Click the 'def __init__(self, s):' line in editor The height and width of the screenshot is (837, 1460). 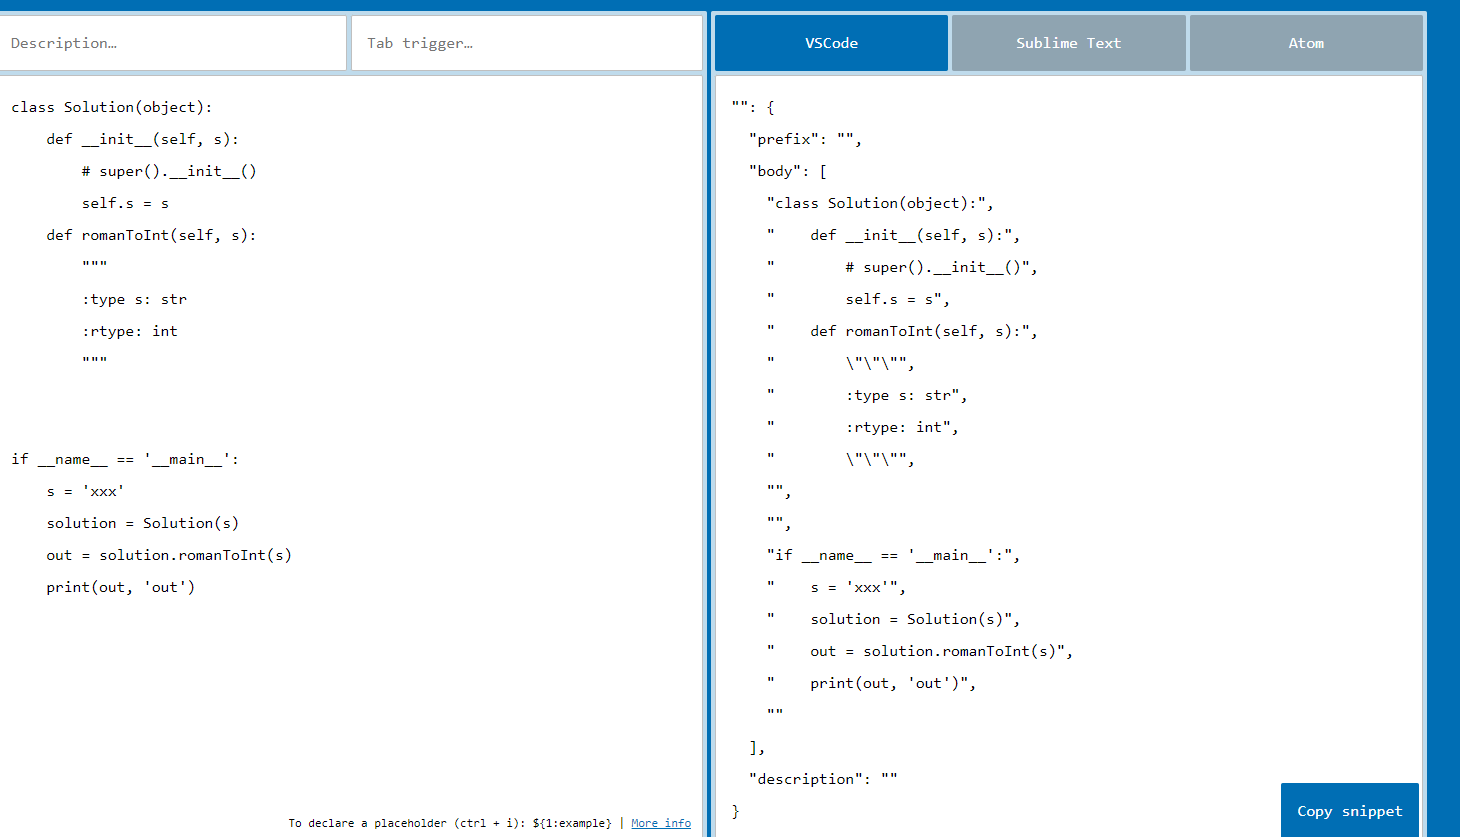(x=142, y=139)
